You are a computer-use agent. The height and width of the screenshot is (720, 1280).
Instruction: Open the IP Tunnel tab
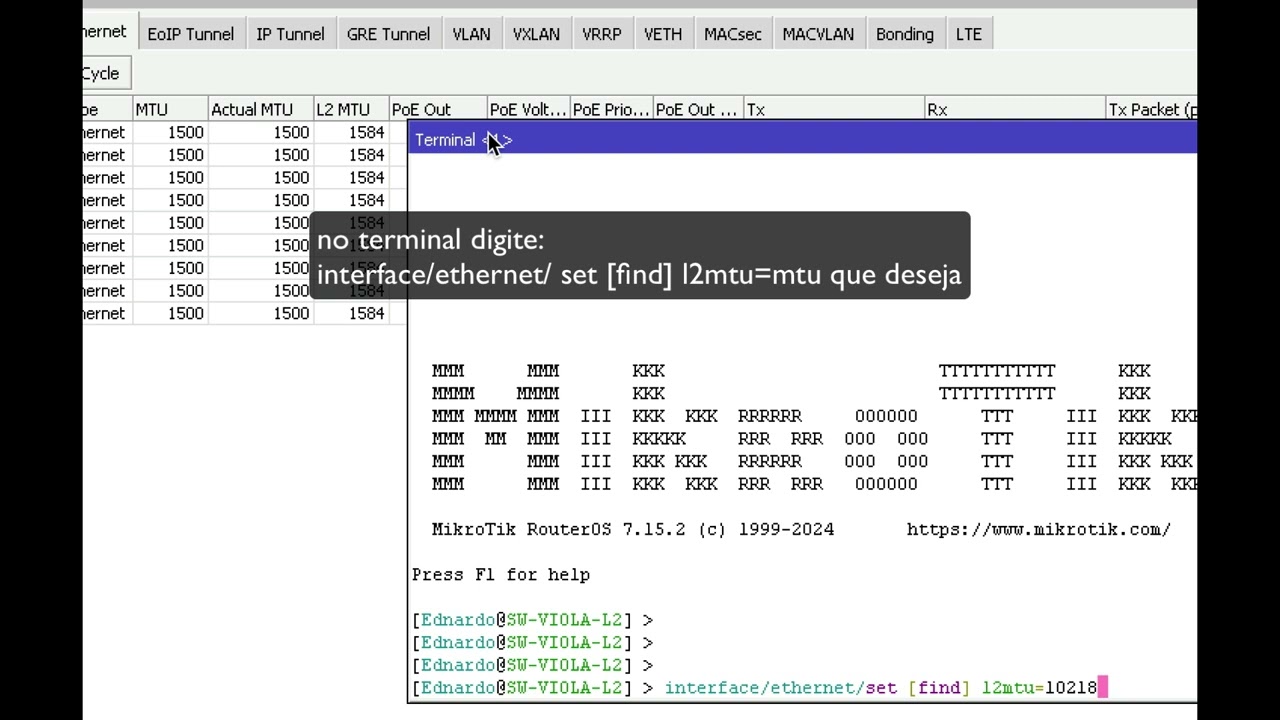tap(290, 34)
